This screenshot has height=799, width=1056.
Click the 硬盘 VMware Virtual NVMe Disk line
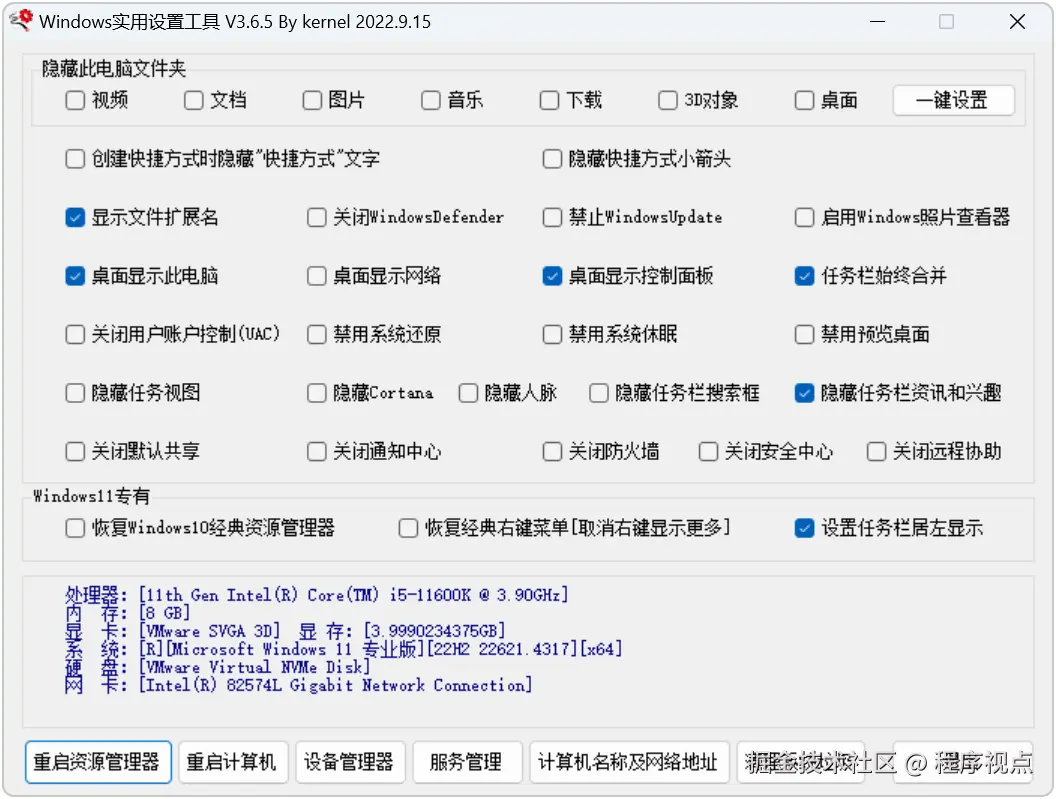(218, 668)
